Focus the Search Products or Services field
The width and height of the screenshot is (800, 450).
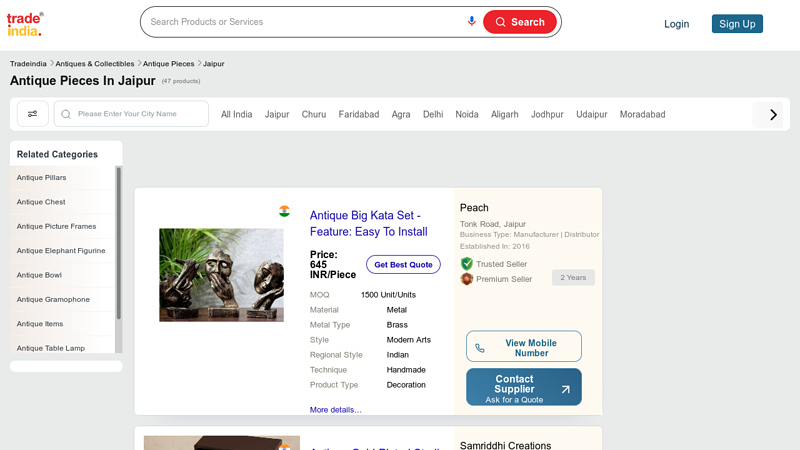(306, 22)
